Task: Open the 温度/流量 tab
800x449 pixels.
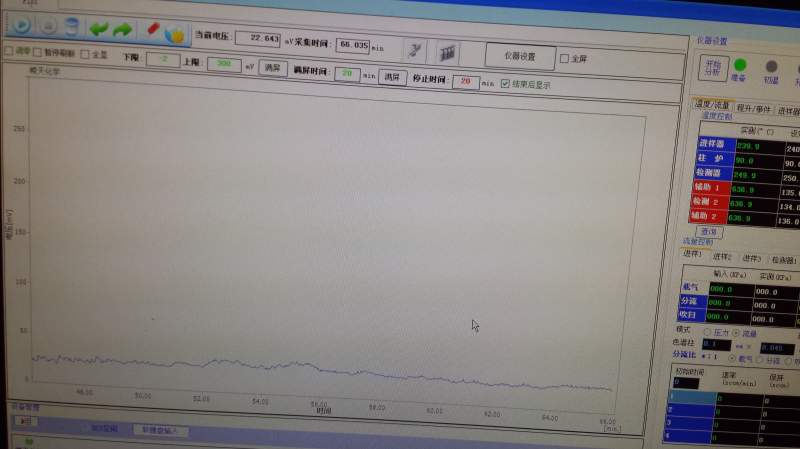Action: click(712, 105)
